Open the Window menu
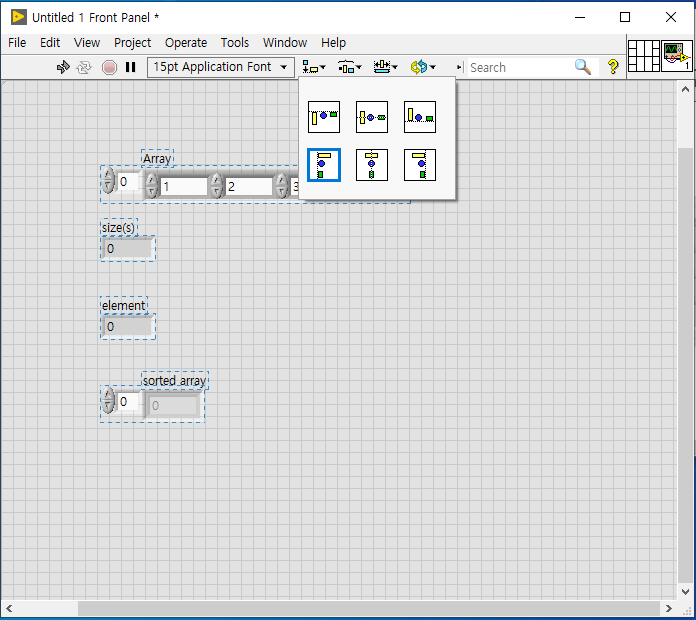This screenshot has height=620, width=696. 285,43
